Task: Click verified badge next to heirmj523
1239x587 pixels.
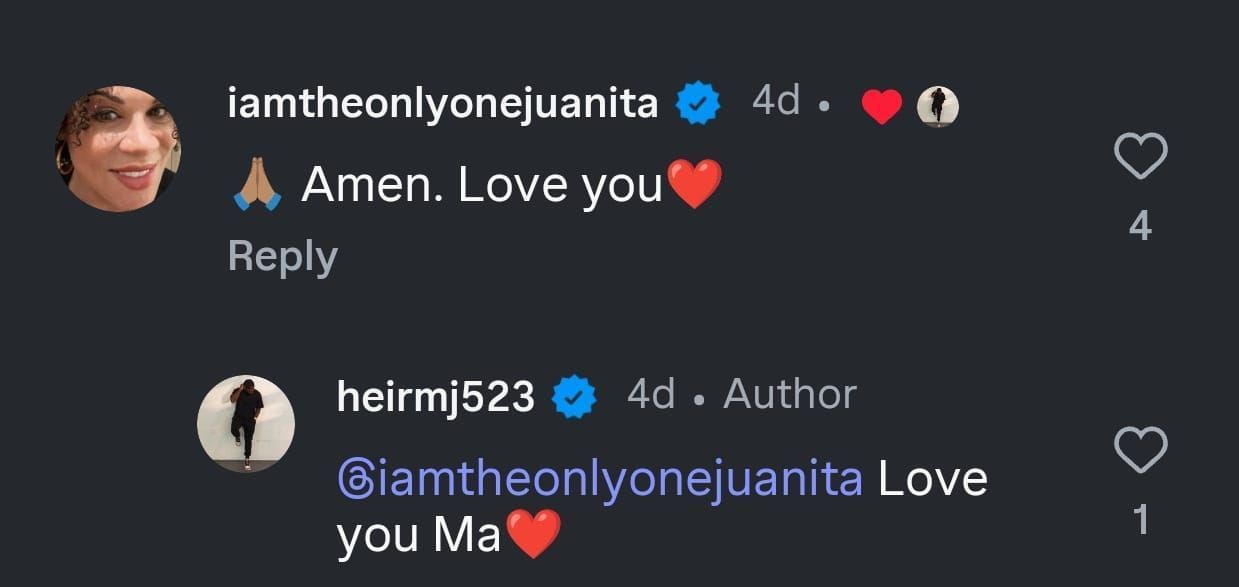Action: click(x=575, y=397)
